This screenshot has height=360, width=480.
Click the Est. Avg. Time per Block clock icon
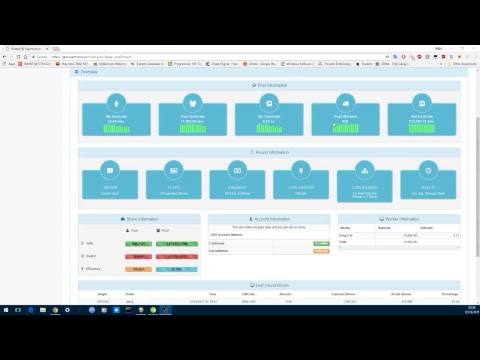[x=428, y=170]
